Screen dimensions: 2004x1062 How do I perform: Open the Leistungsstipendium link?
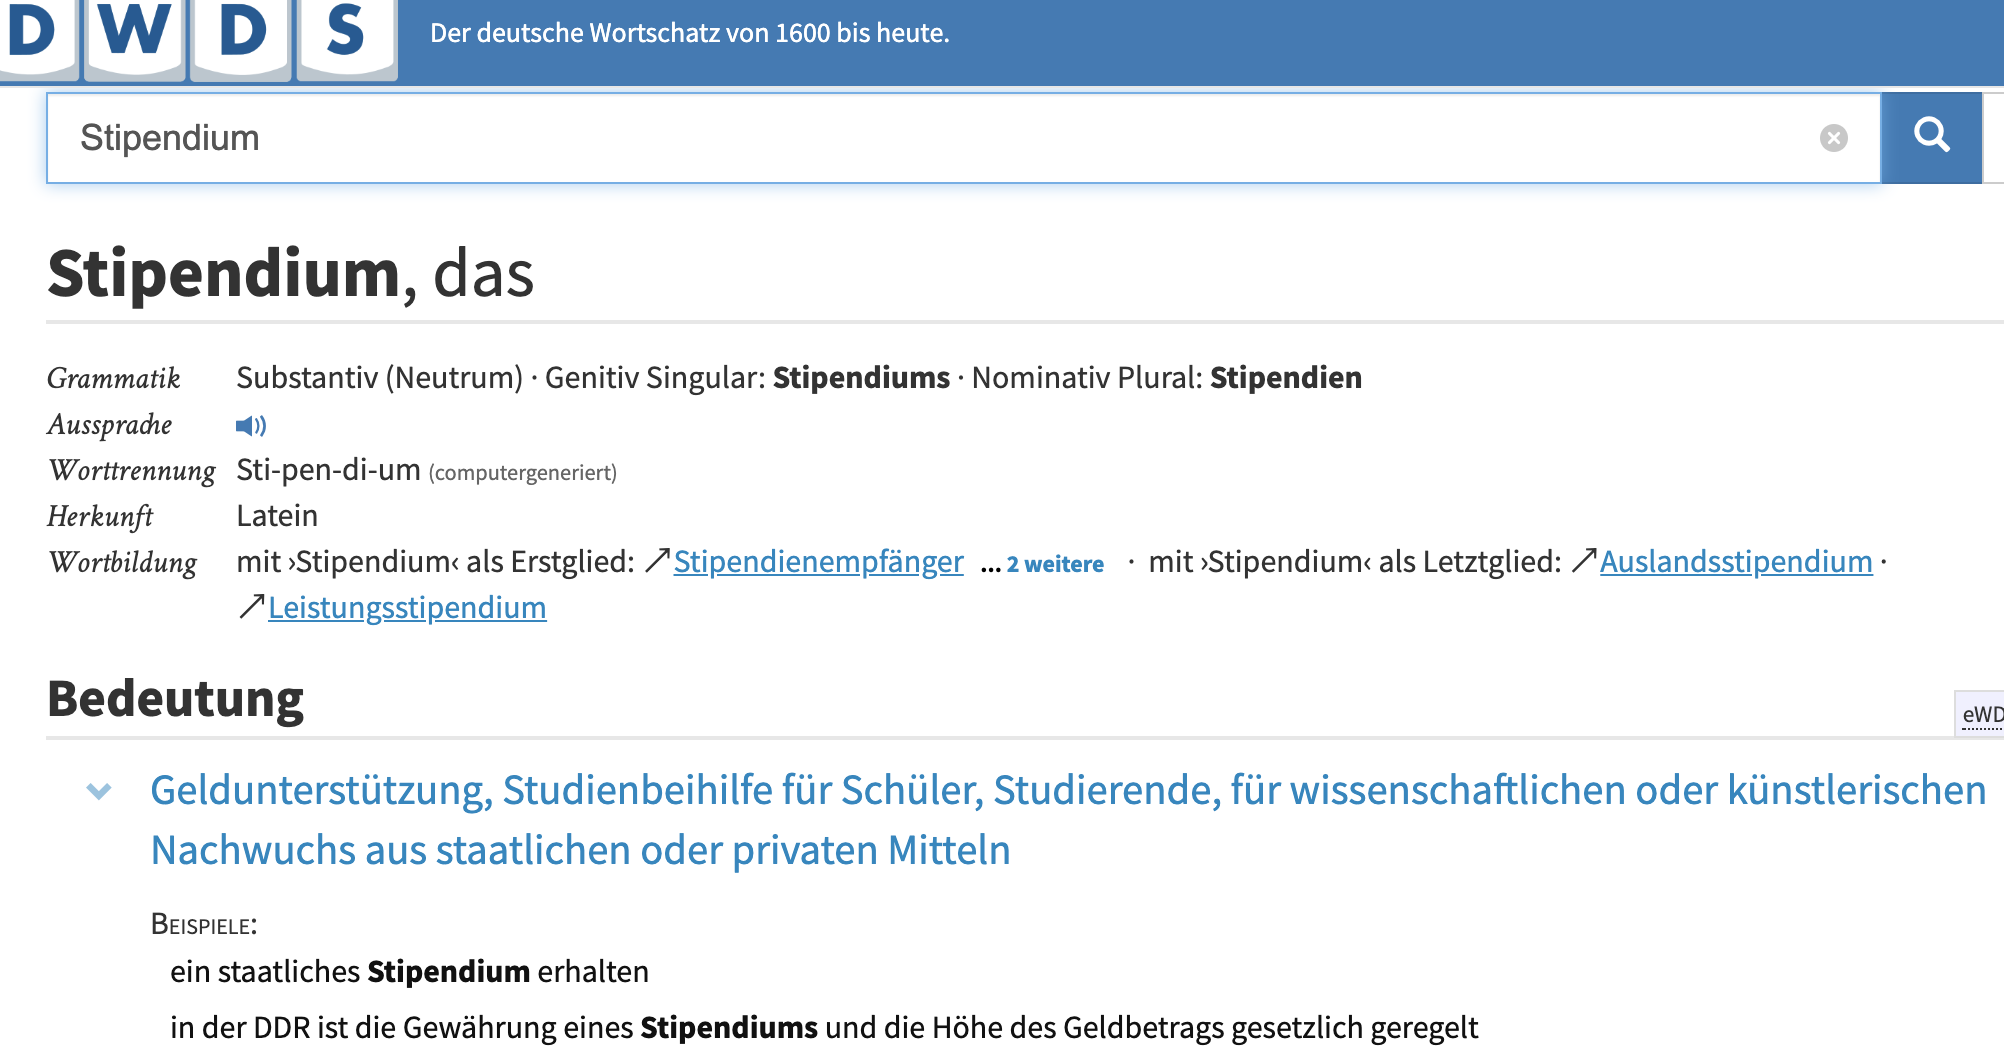(407, 608)
